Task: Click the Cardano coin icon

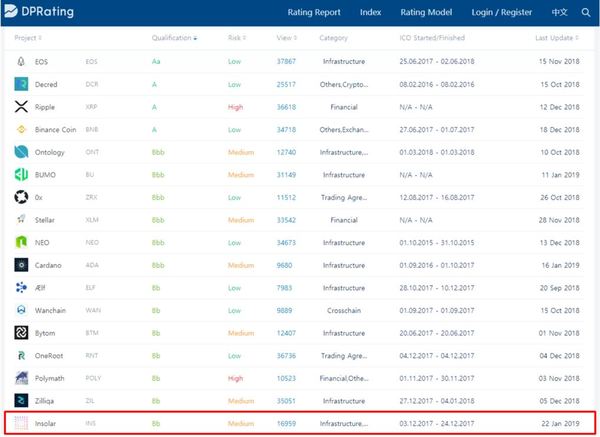Action: point(21,265)
